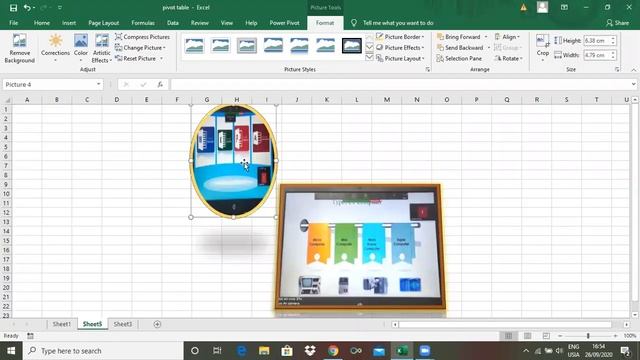The image size is (640, 360).
Task: Open the Power Pivot tab
Action: pos(284,23)
